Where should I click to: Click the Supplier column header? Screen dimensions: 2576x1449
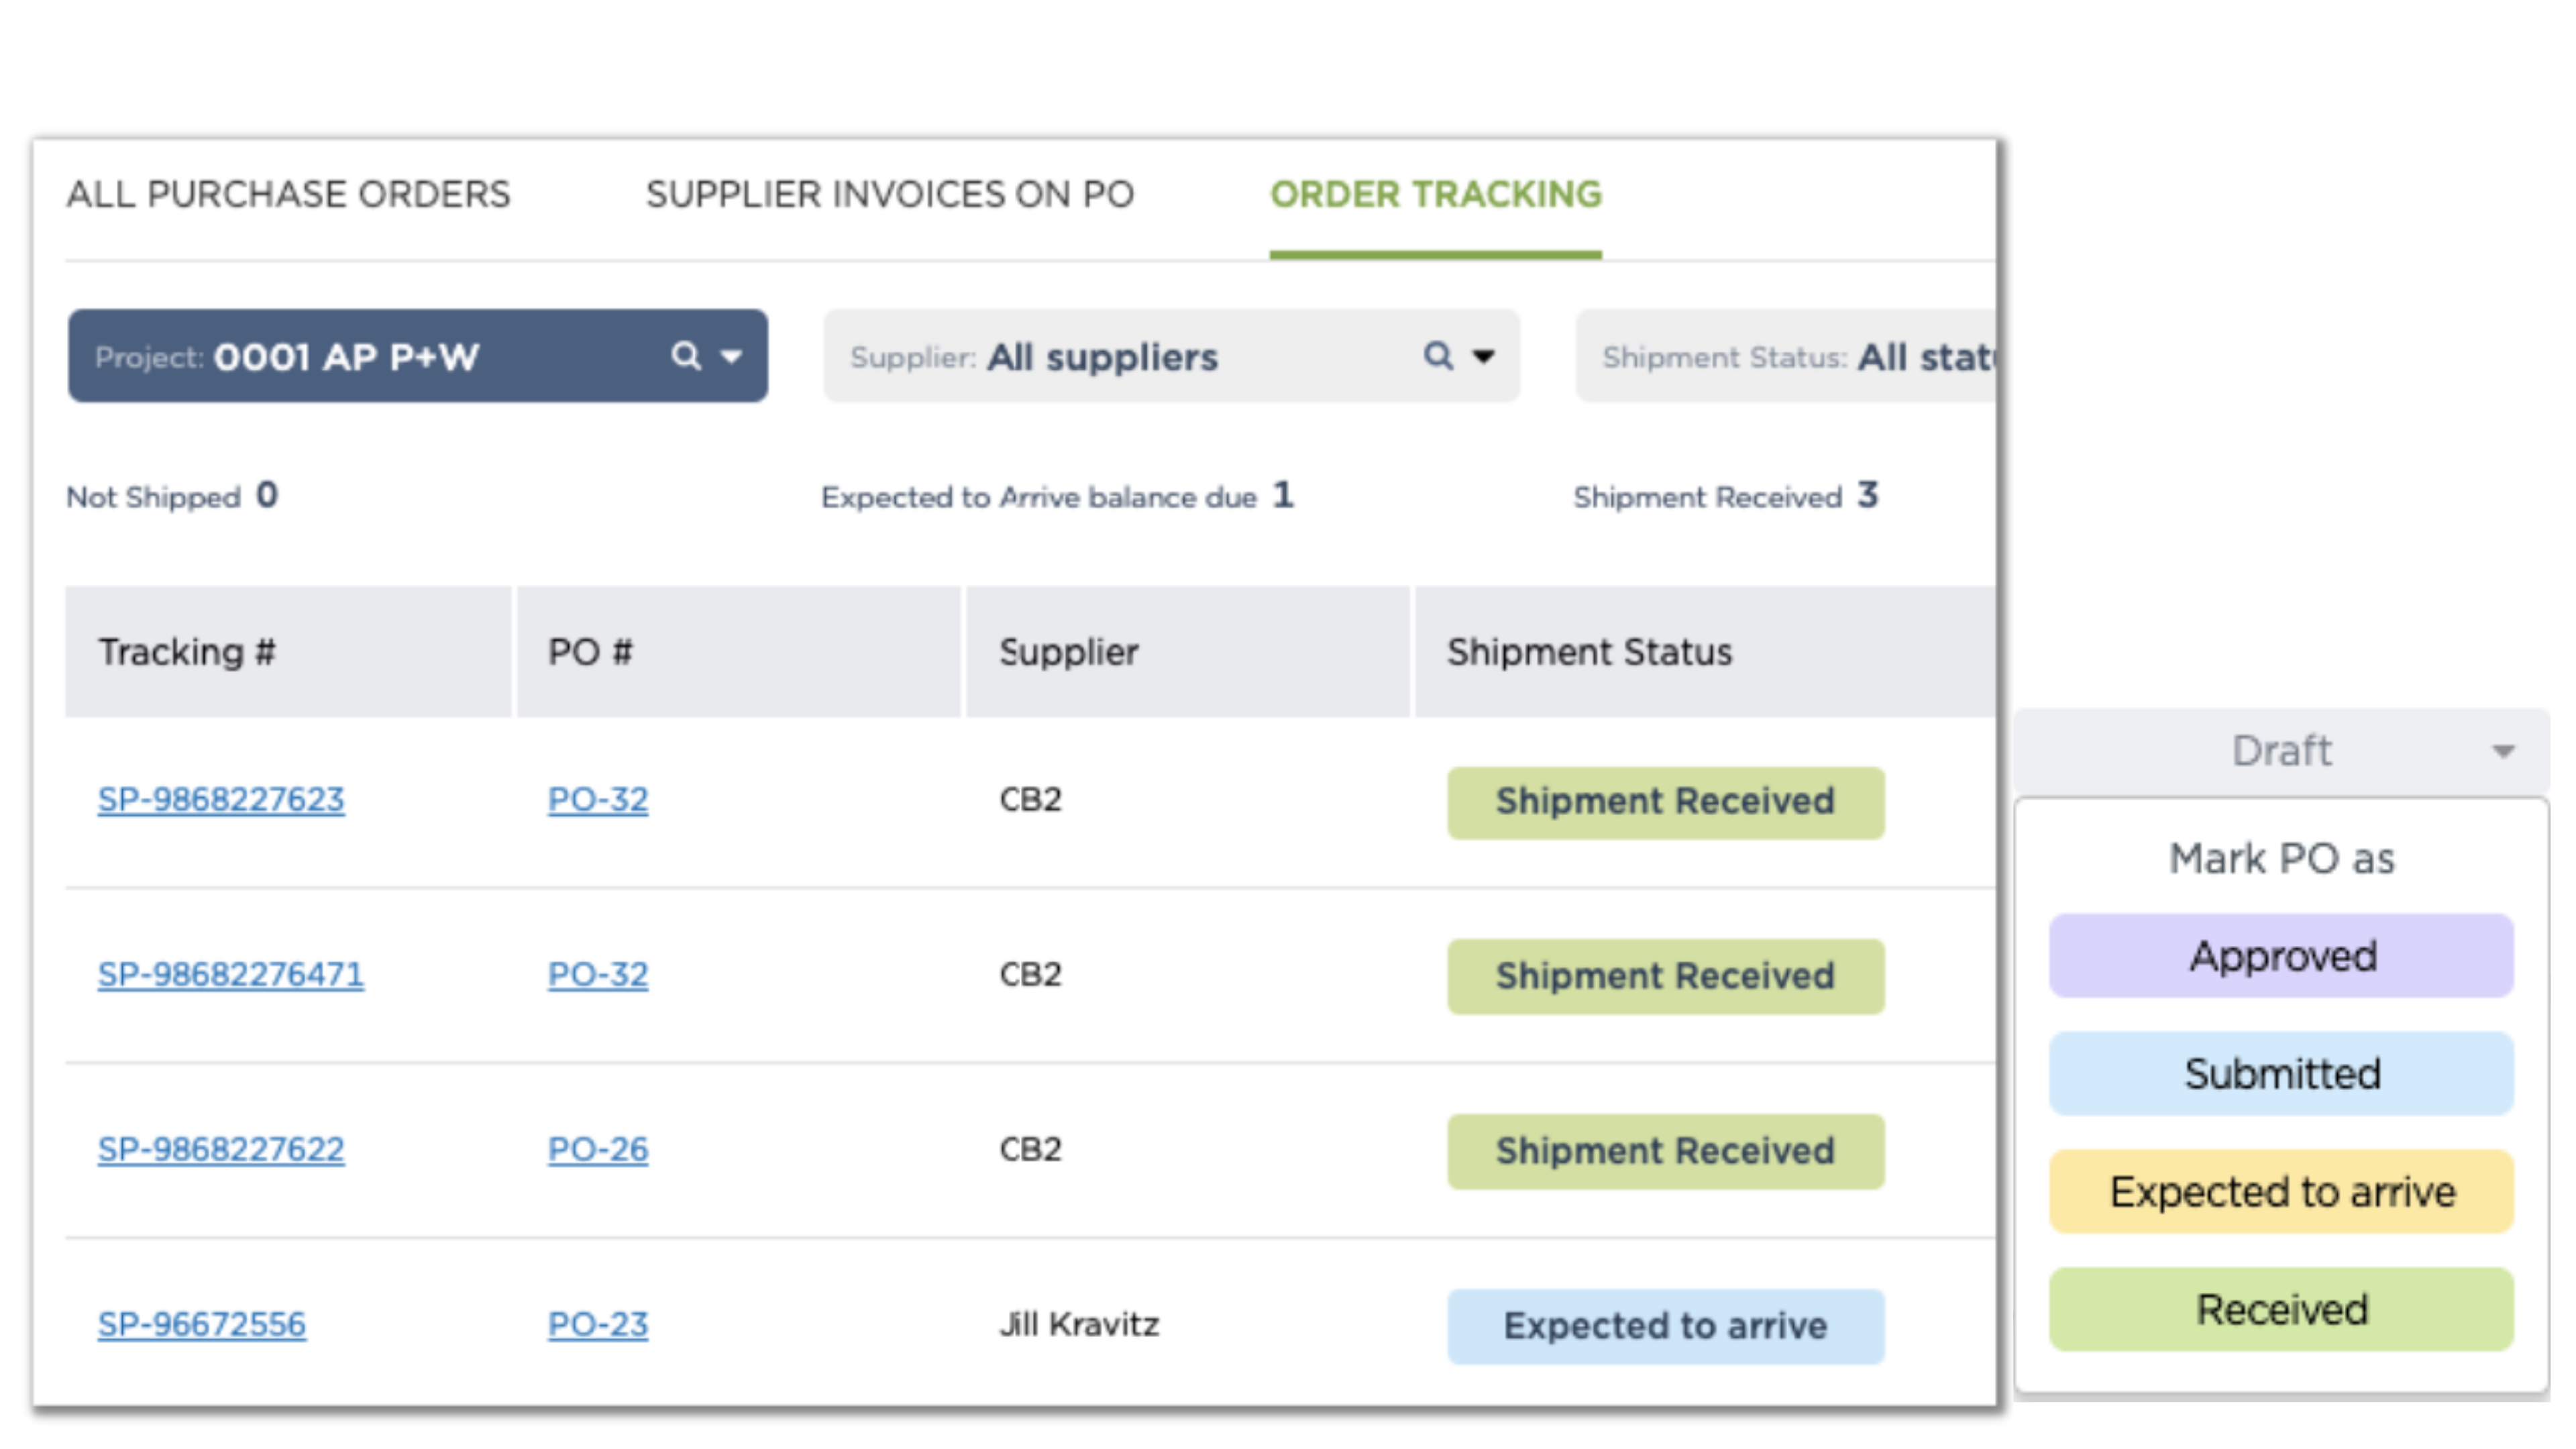(x=1187, y=652)
